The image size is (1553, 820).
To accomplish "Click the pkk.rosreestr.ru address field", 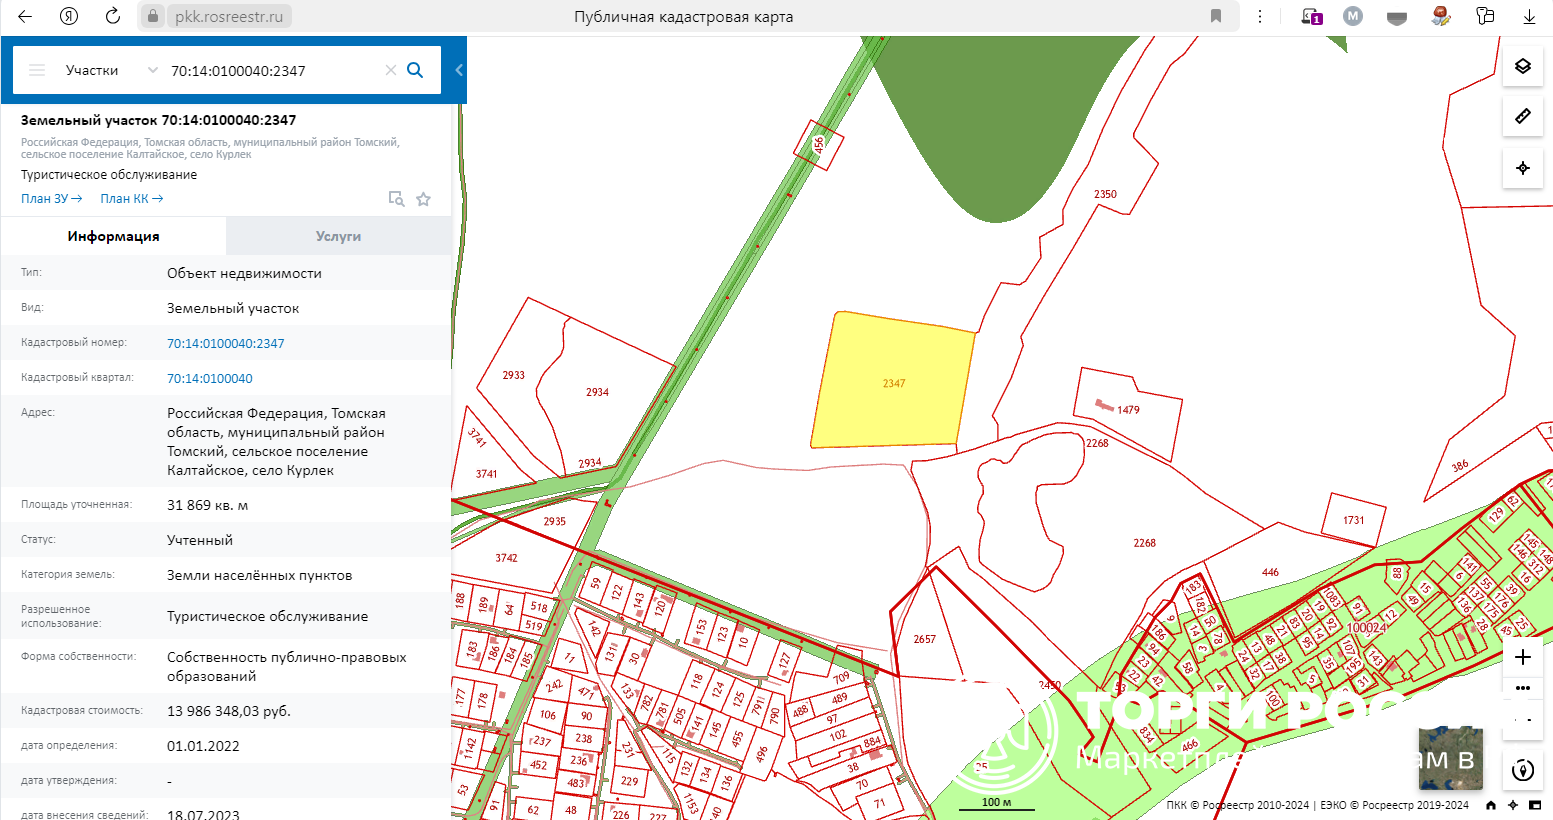I will coord(229,16).
